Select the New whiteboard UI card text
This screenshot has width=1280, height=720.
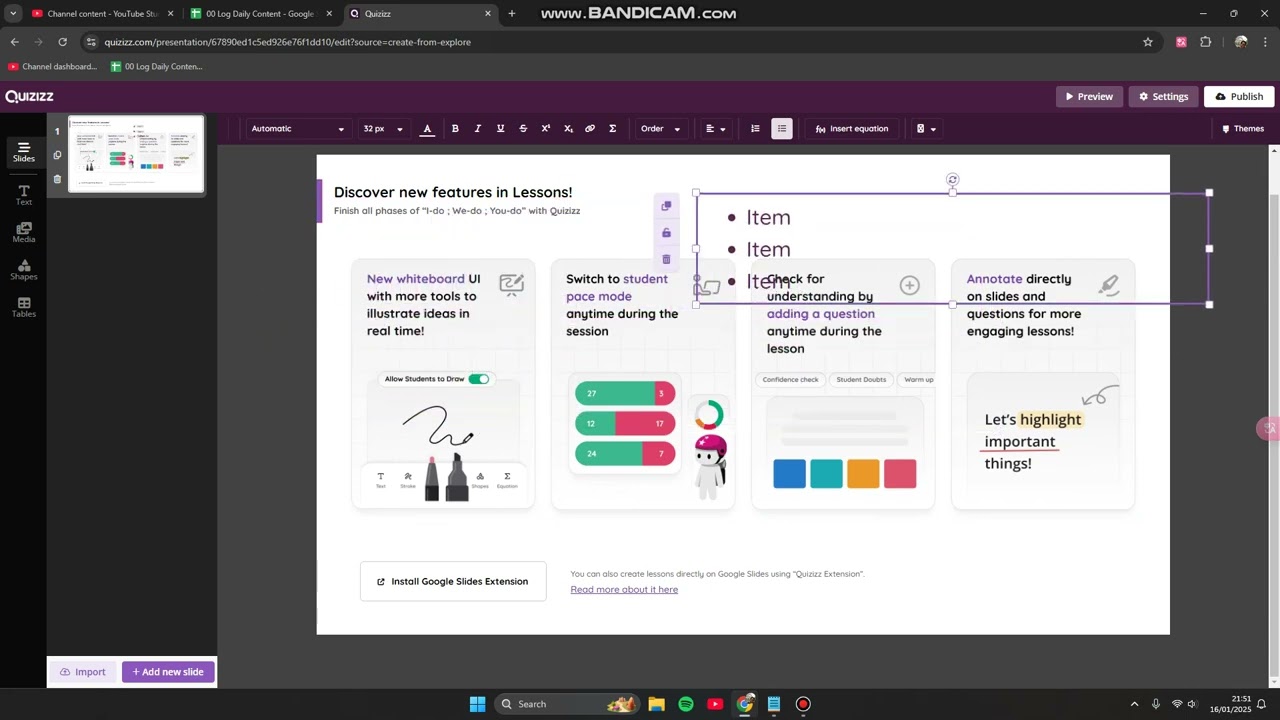tap(423, 305)
